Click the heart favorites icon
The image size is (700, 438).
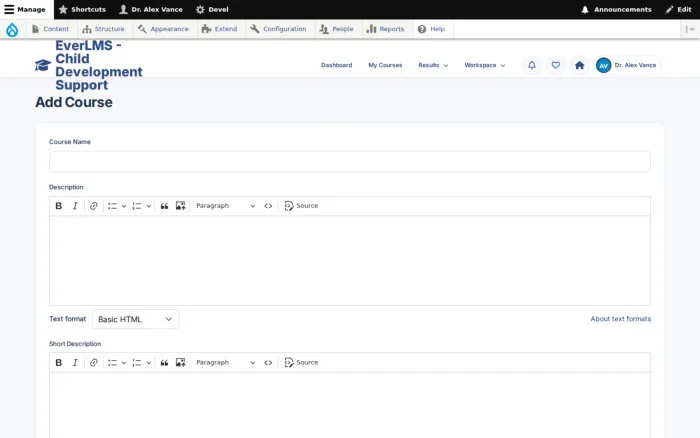pos(555,65)
